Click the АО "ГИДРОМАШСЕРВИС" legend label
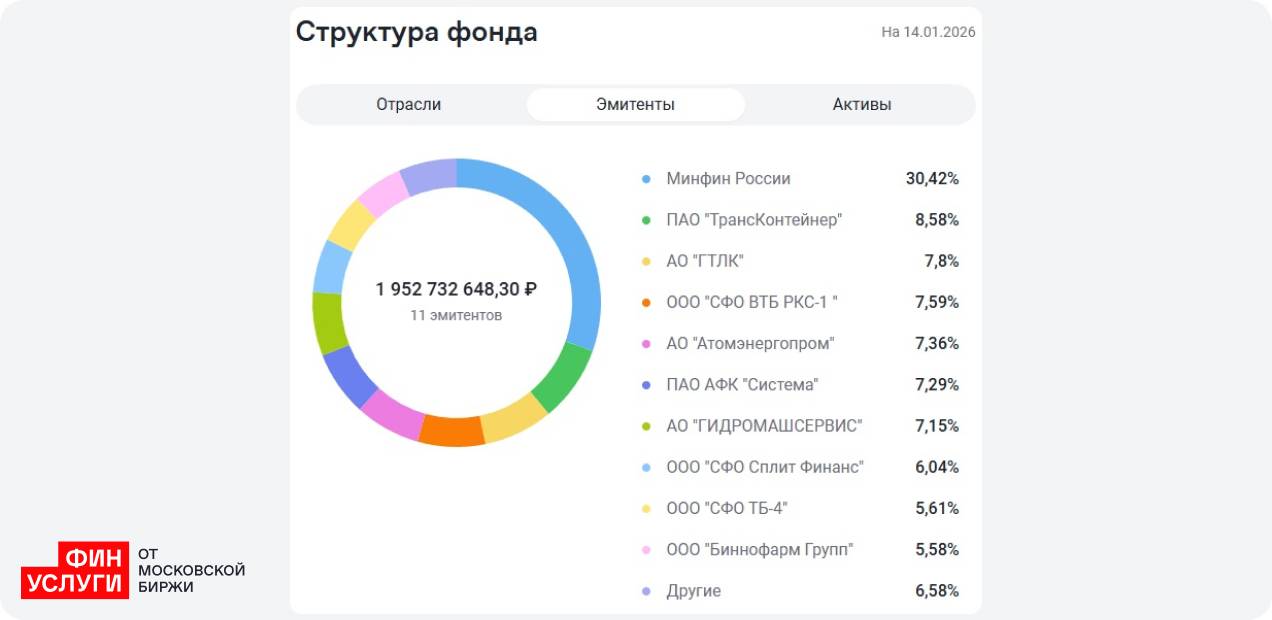This screenshot has height=620, width=1272. pyautogui.click(x=764, y=426)
